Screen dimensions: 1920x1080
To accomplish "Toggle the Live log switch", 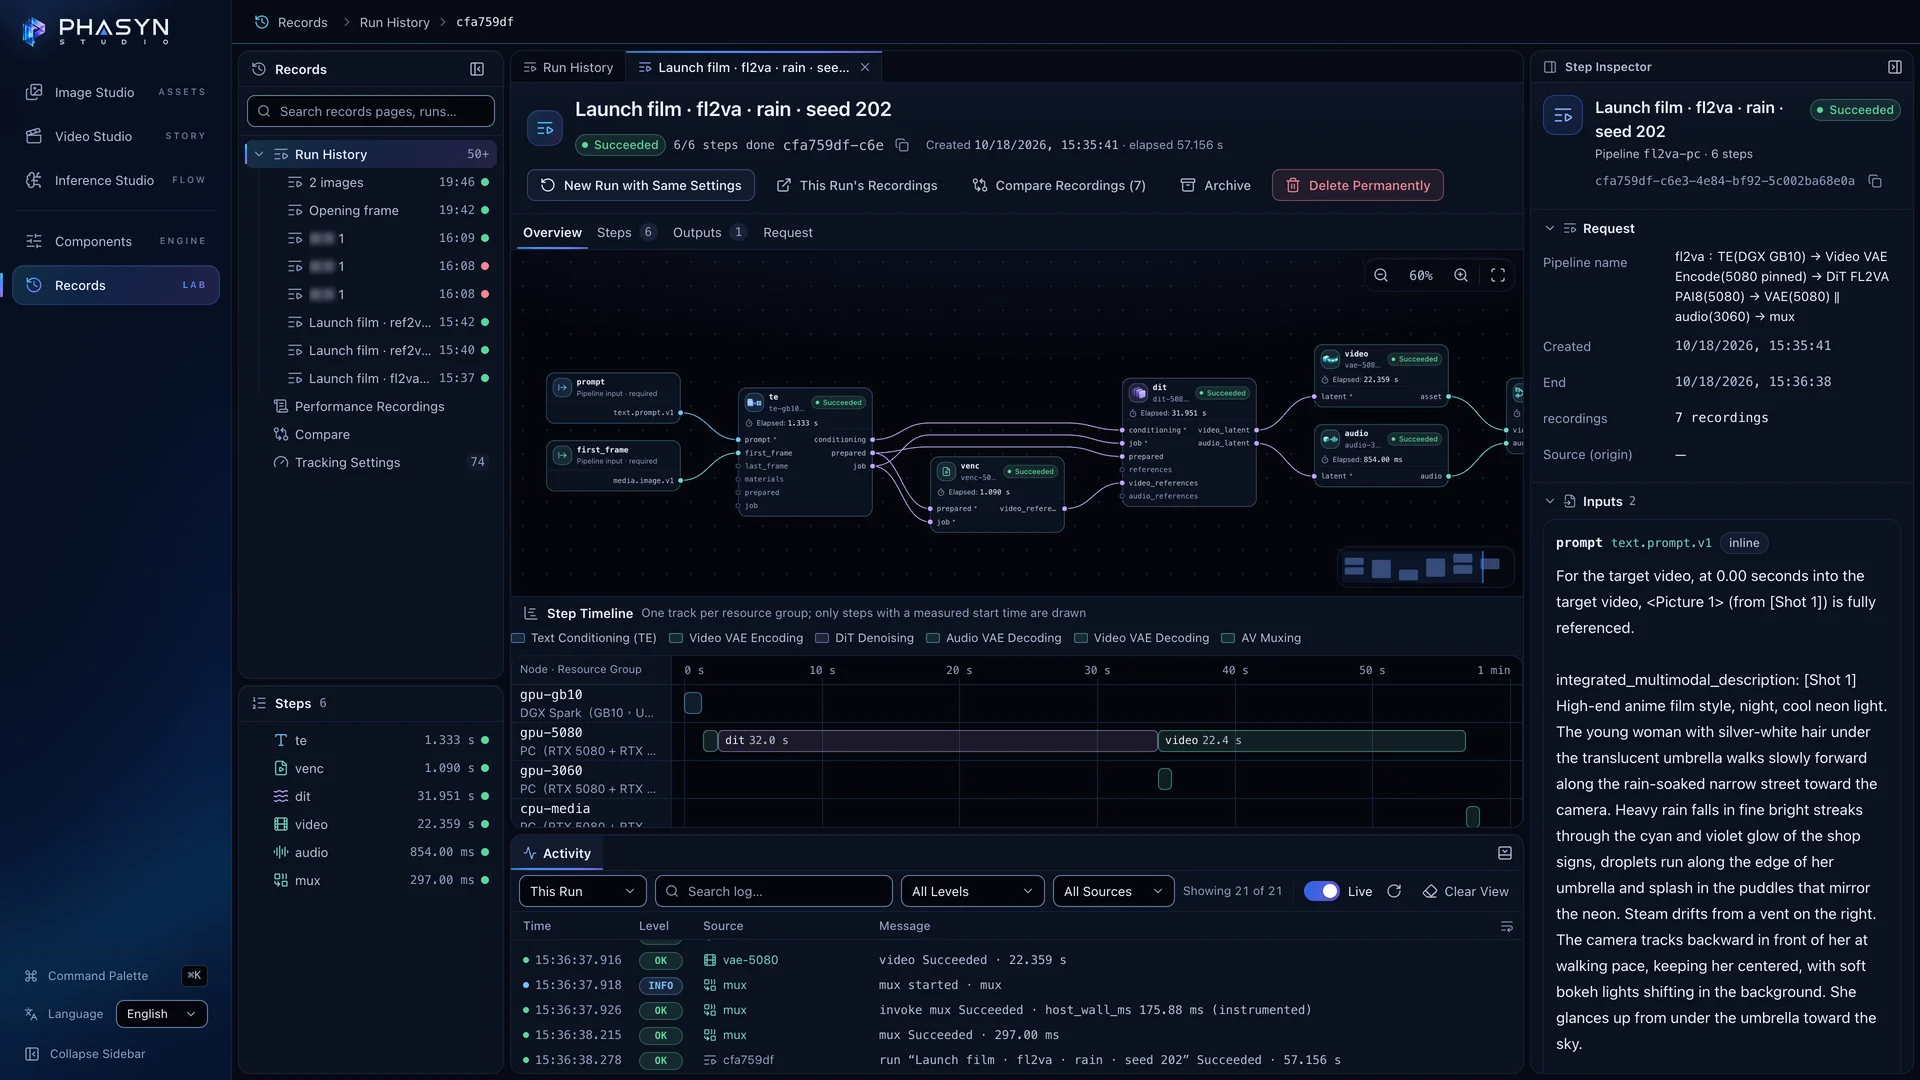I will pyautogui.click(x=1321, y=891).
